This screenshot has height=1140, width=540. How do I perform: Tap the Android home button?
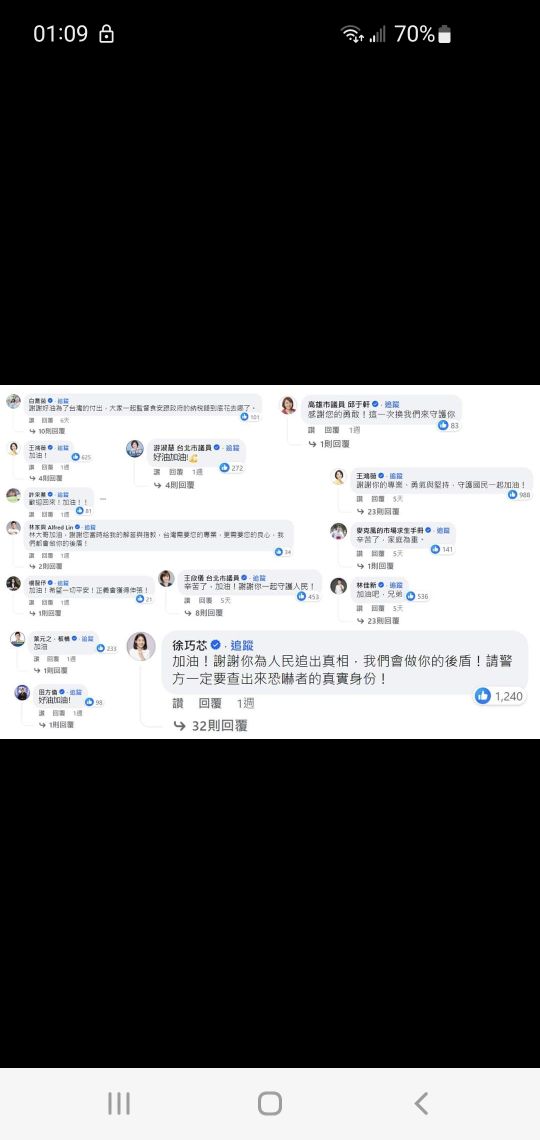pyautogui.click(x=270, y=1103)
